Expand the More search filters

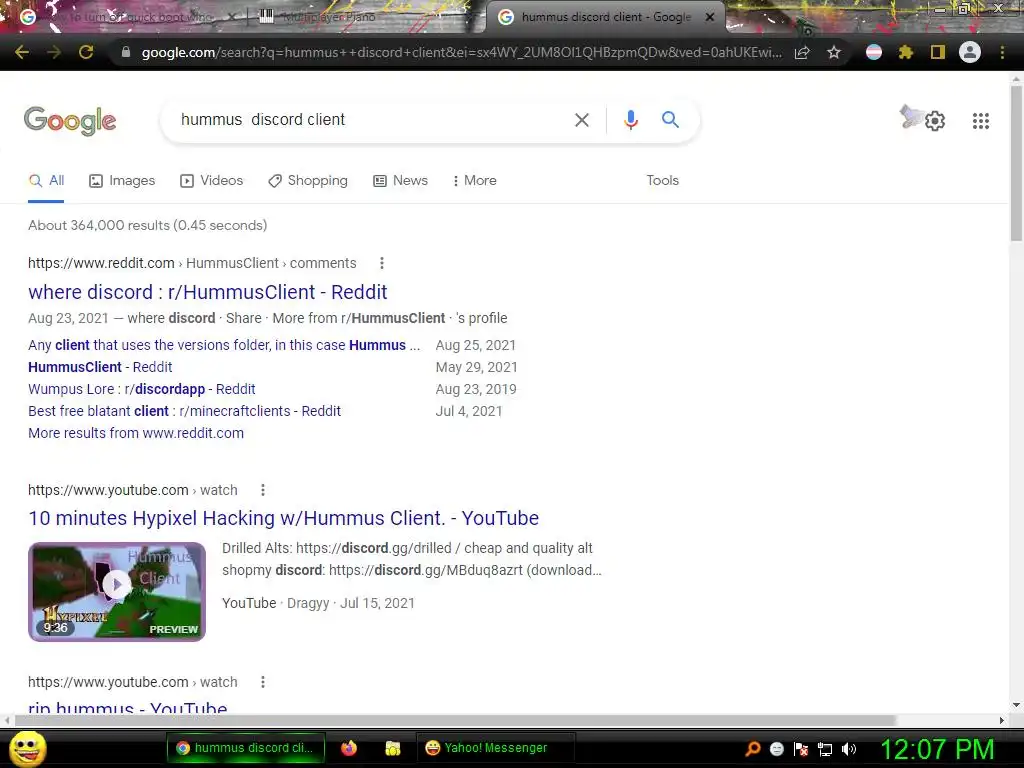[x=475, y=181]
